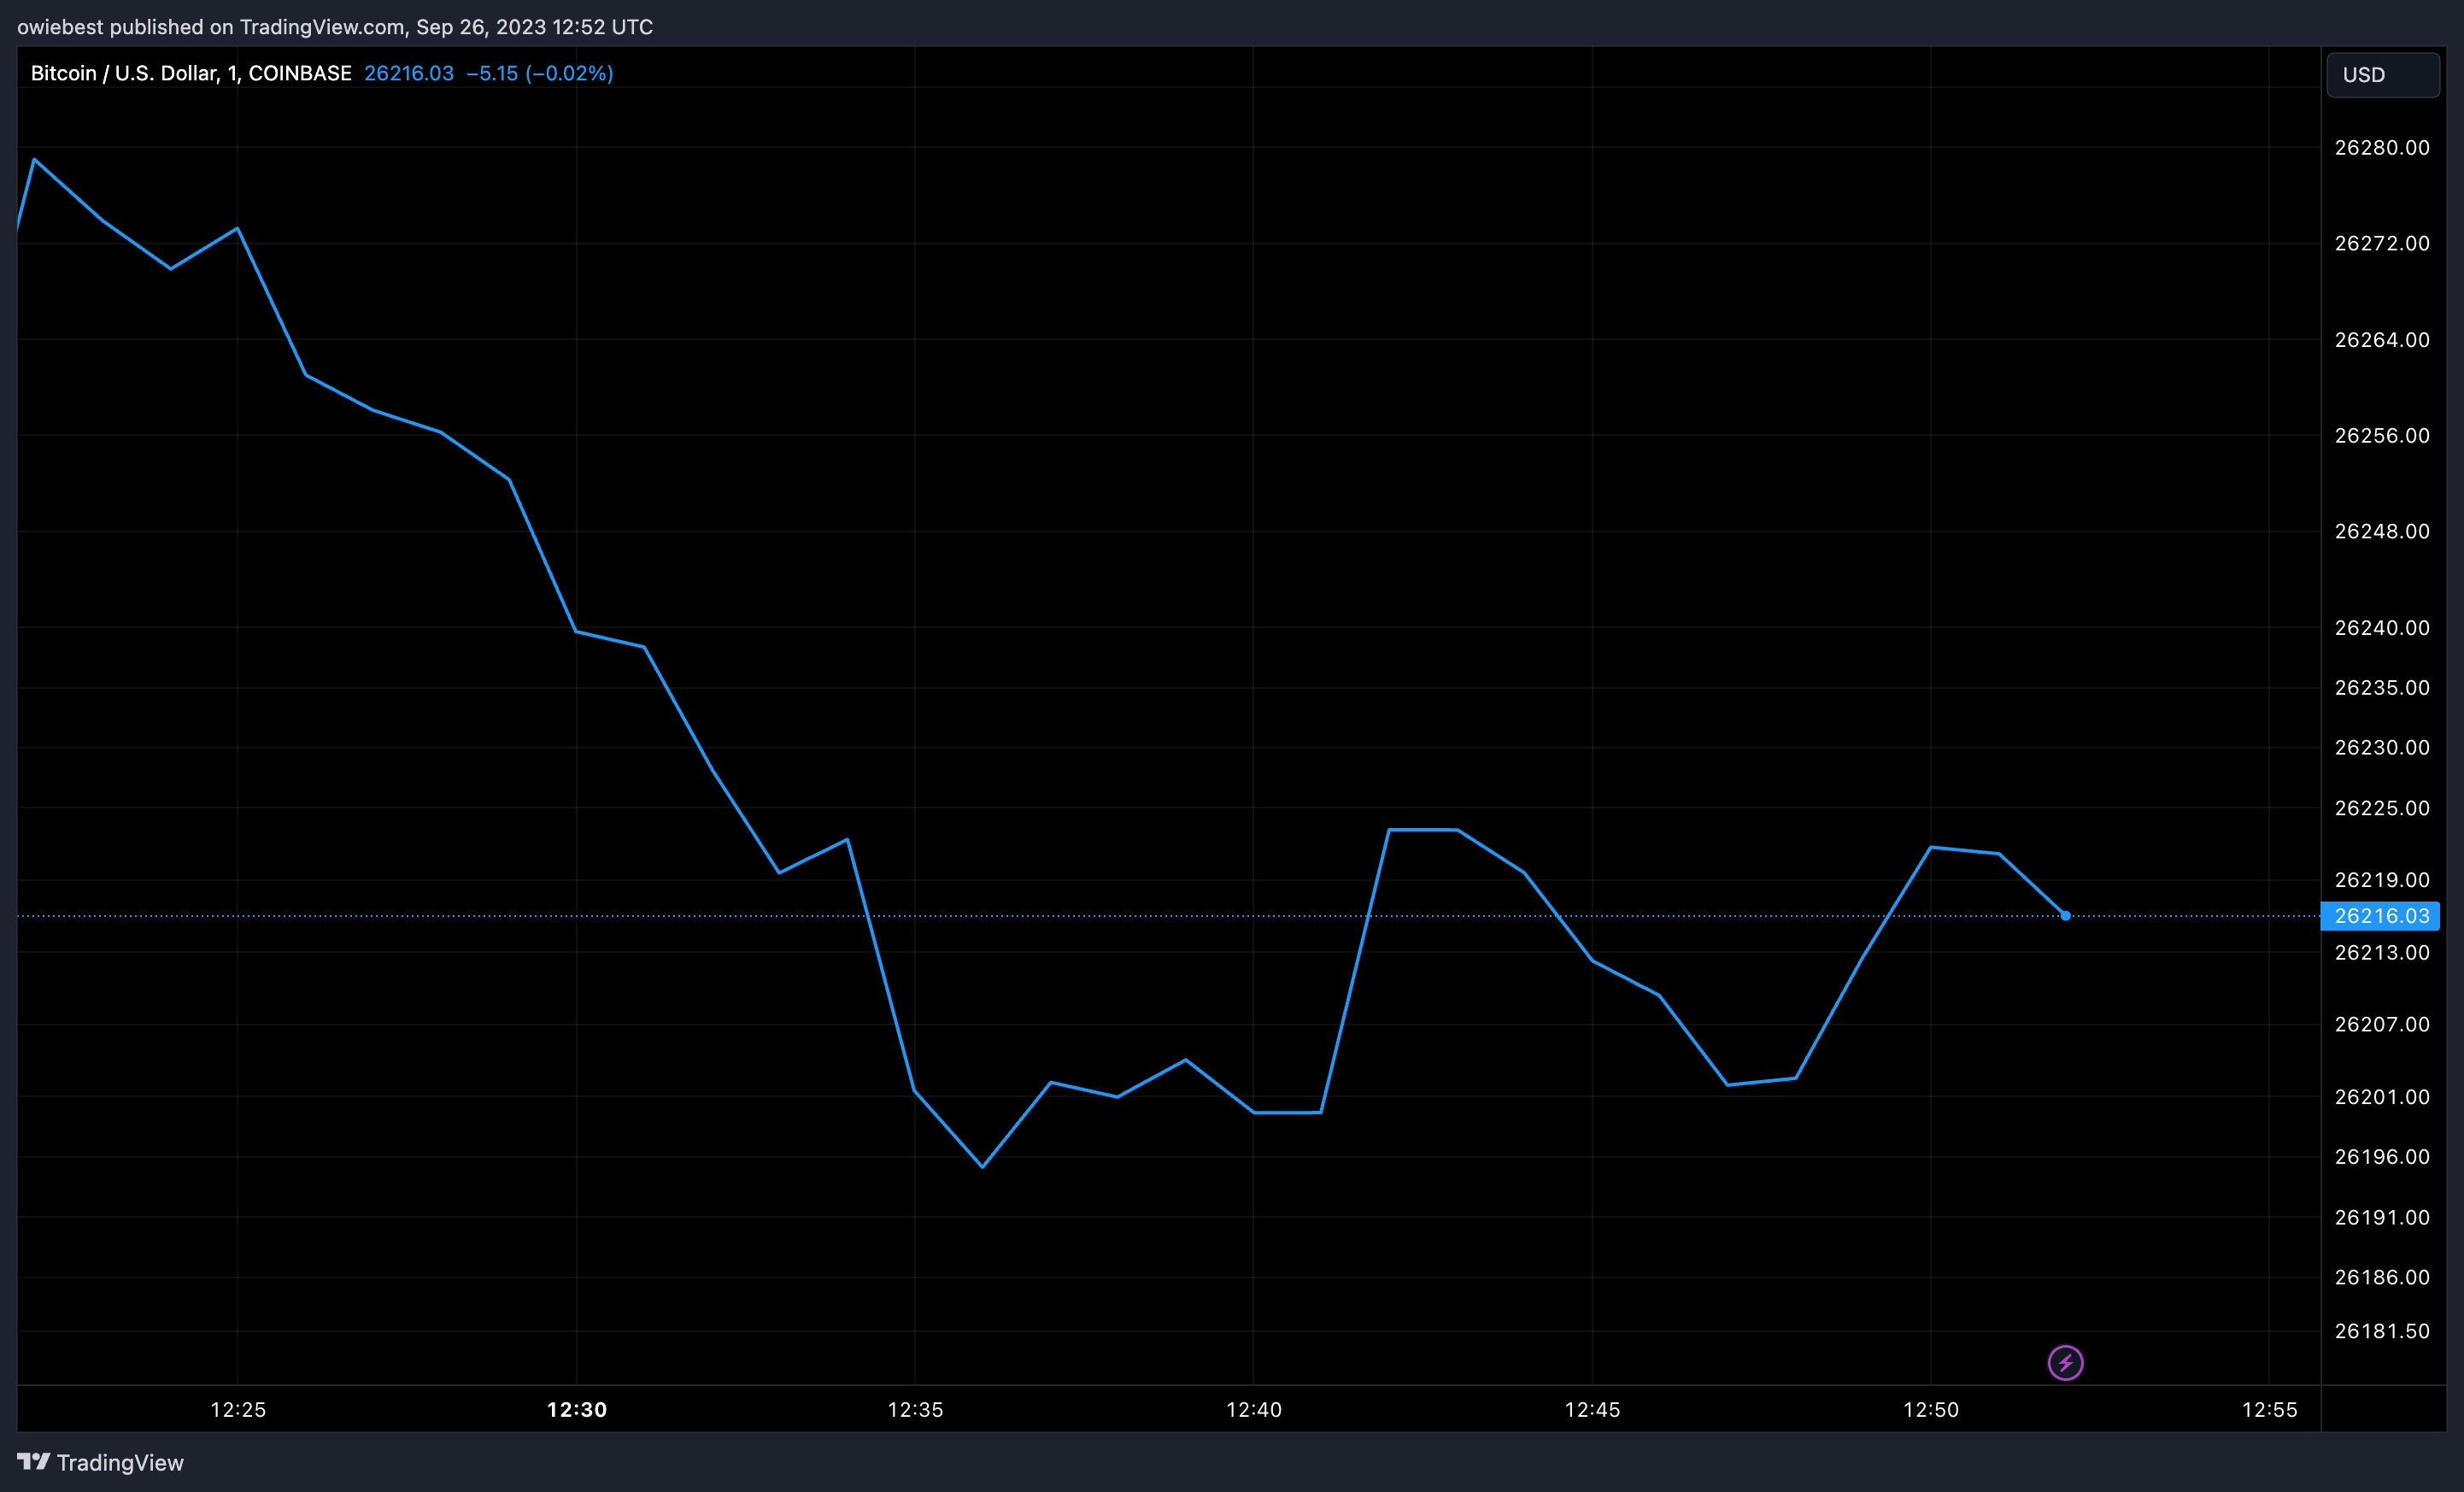
Task: Click the 26225.00 price axis label
Action: 2382,808
